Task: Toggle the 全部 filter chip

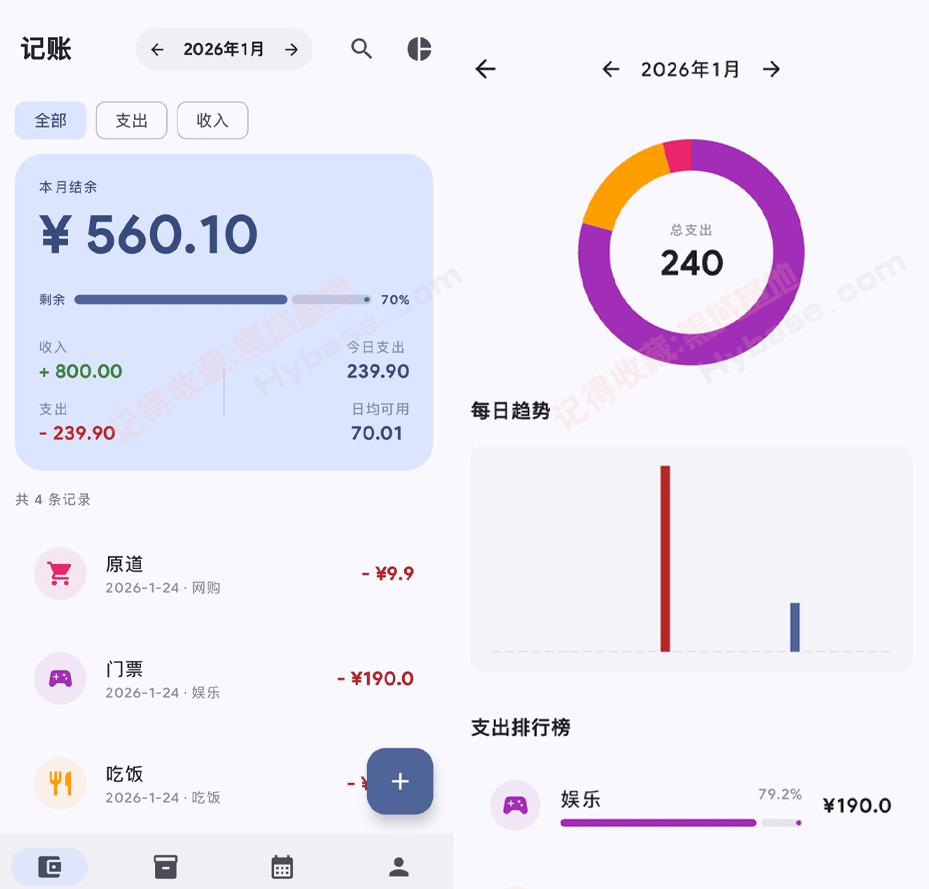Action: pyautogui.click(x=50, y=120)
